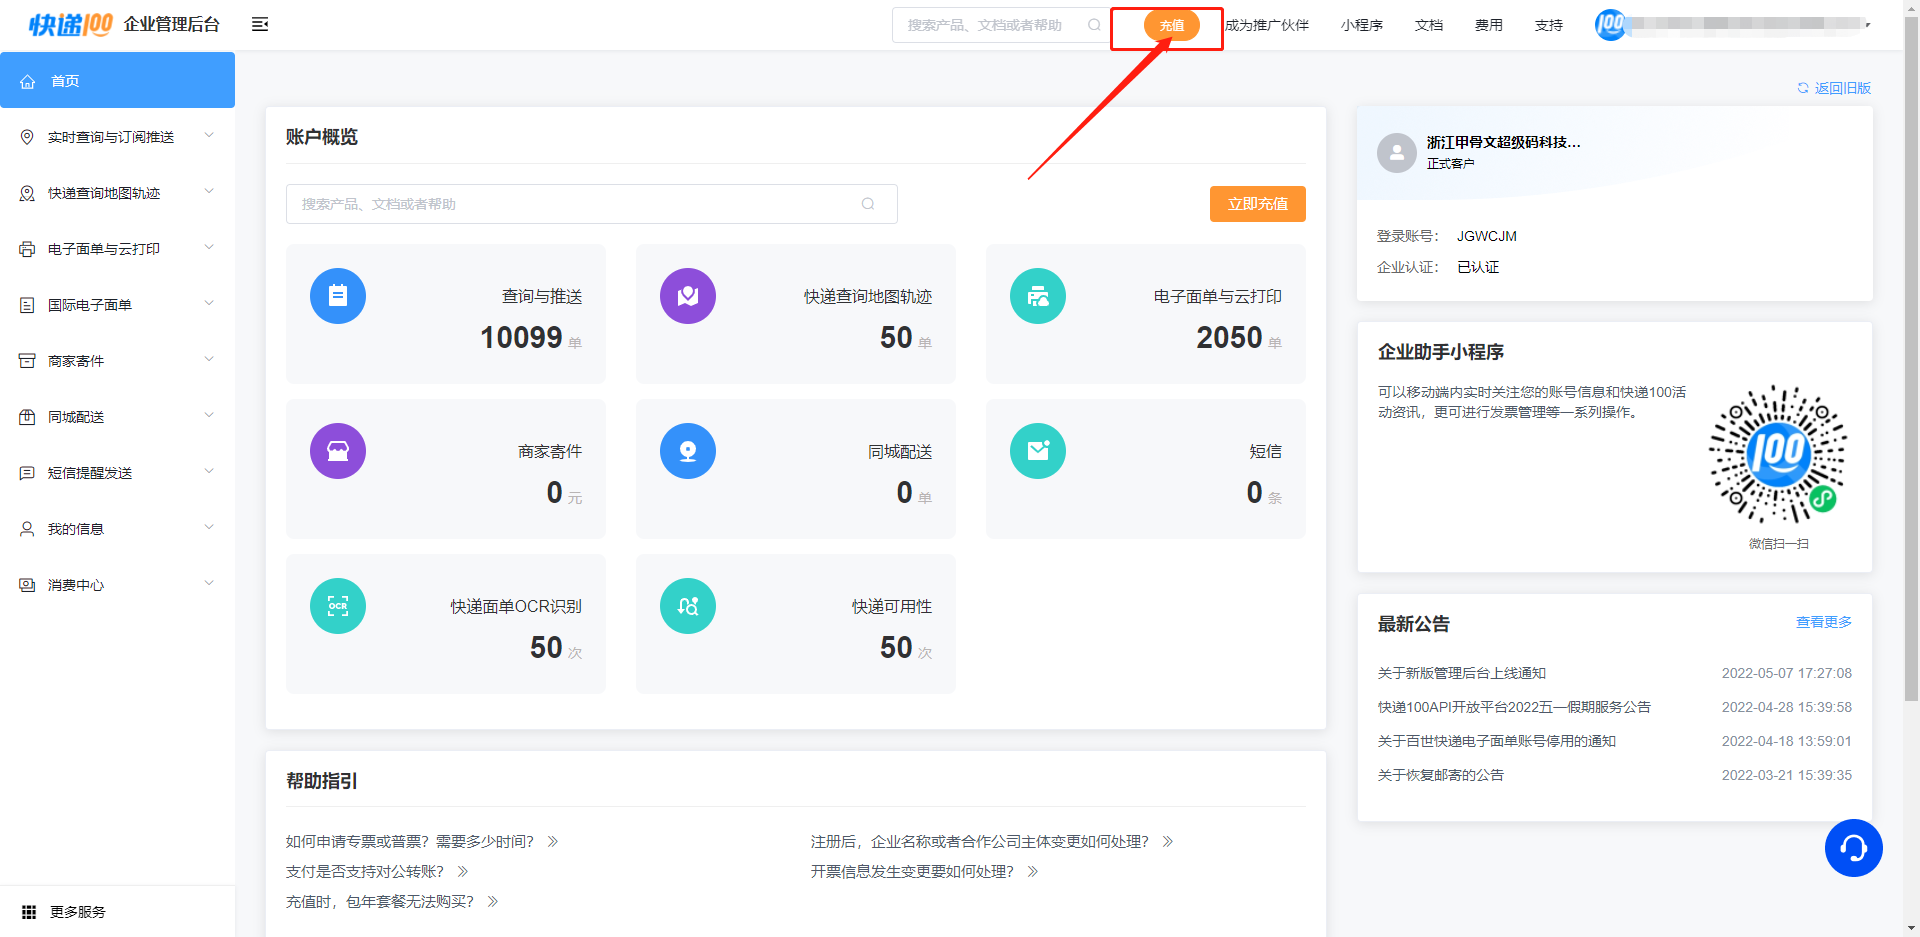Expand 快递查询地图轨迹 sidebar chevron
The image size is (1920, 937).
209,191
